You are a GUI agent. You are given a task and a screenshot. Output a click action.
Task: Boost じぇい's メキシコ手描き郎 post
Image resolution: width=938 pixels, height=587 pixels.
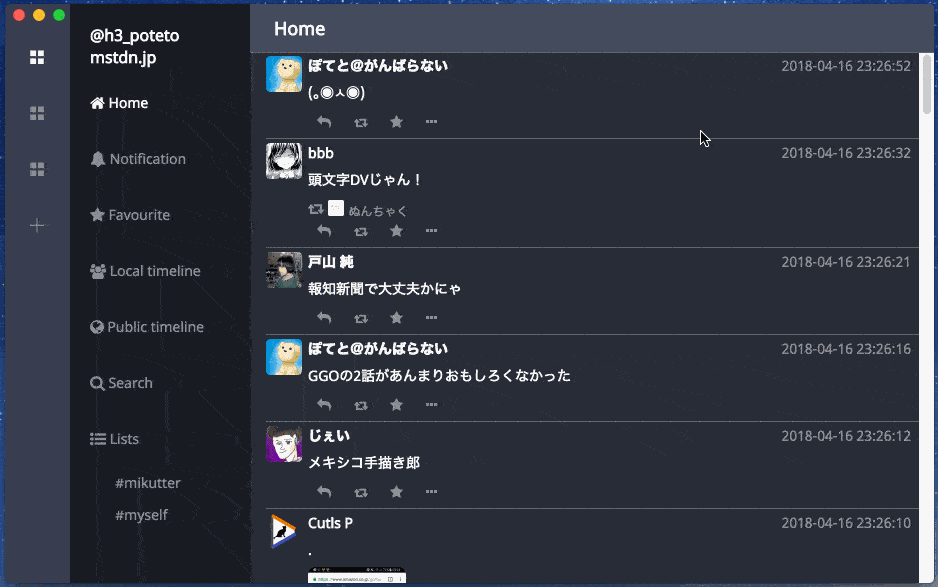(x=361, y=492)
